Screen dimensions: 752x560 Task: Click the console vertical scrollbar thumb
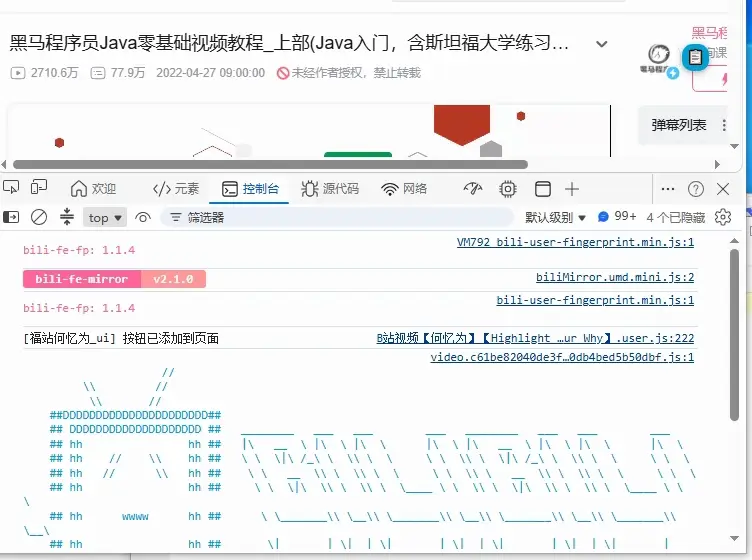[x=734, y=335]
